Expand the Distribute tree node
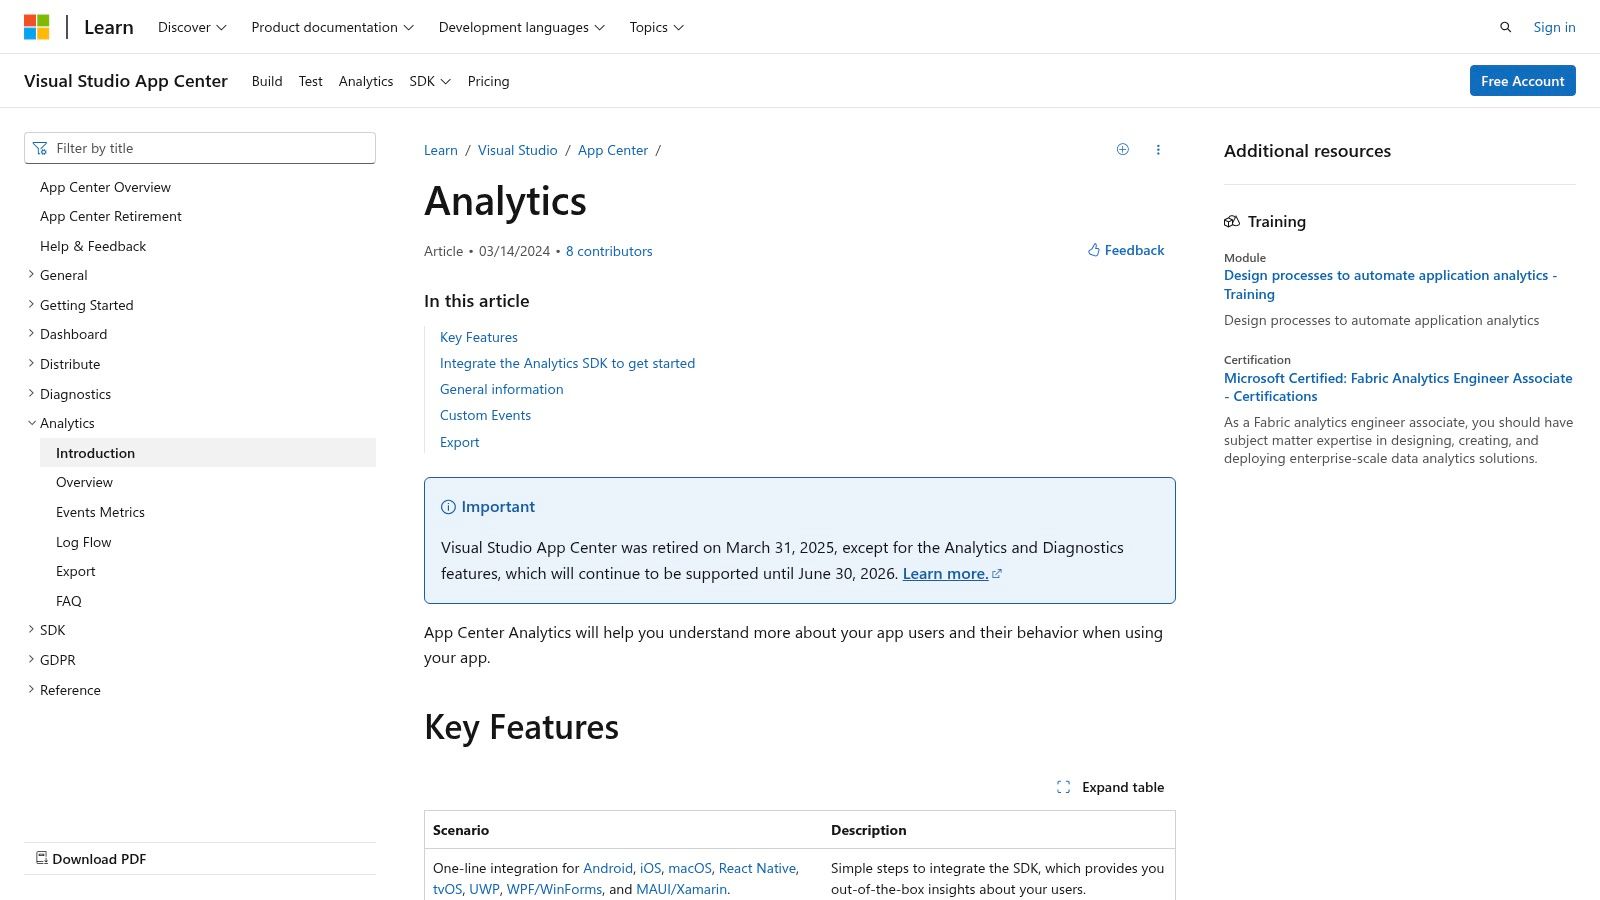Image resolution: width=1600 pixels, height=900 pixels. tap(31, 364)
